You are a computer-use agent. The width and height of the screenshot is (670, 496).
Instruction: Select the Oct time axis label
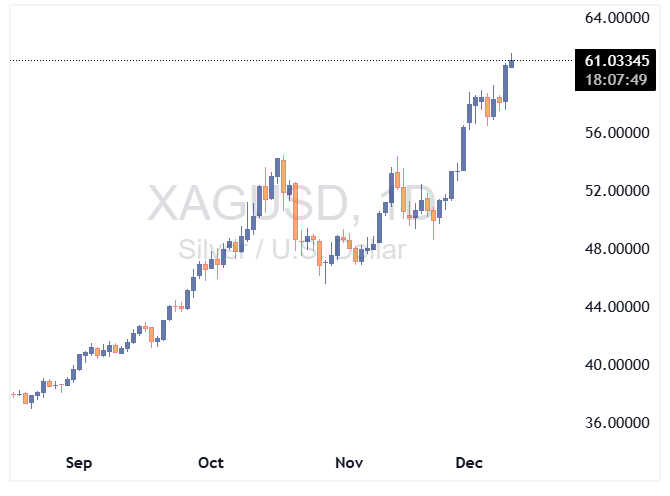pyautogui.click(x=211, y=463)
